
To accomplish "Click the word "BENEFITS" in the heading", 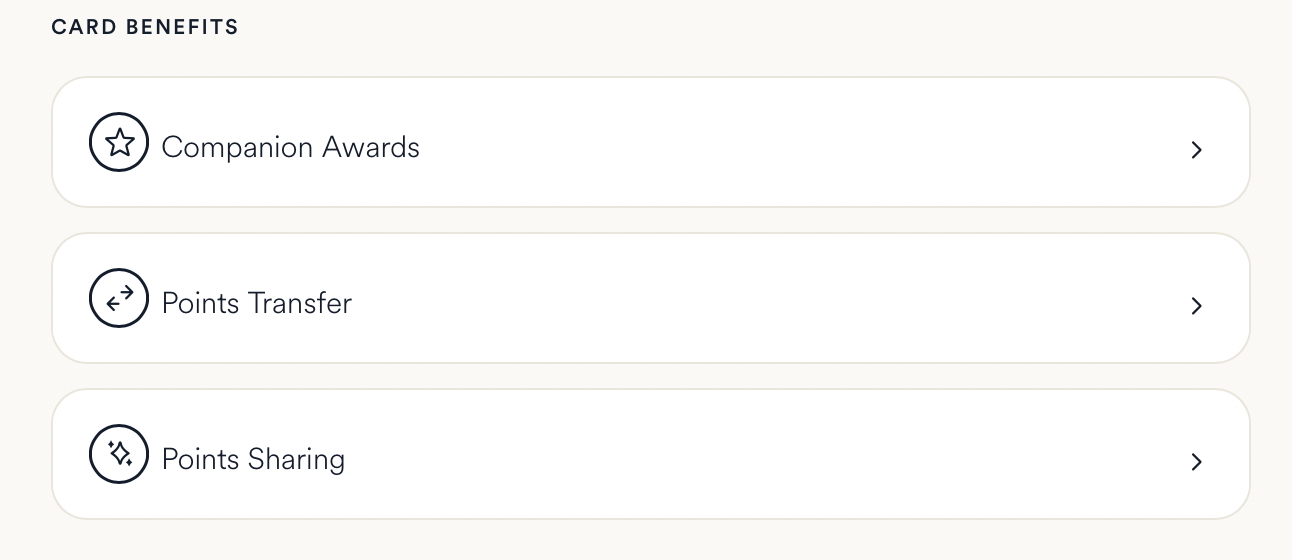I will (x=183, y=27).
